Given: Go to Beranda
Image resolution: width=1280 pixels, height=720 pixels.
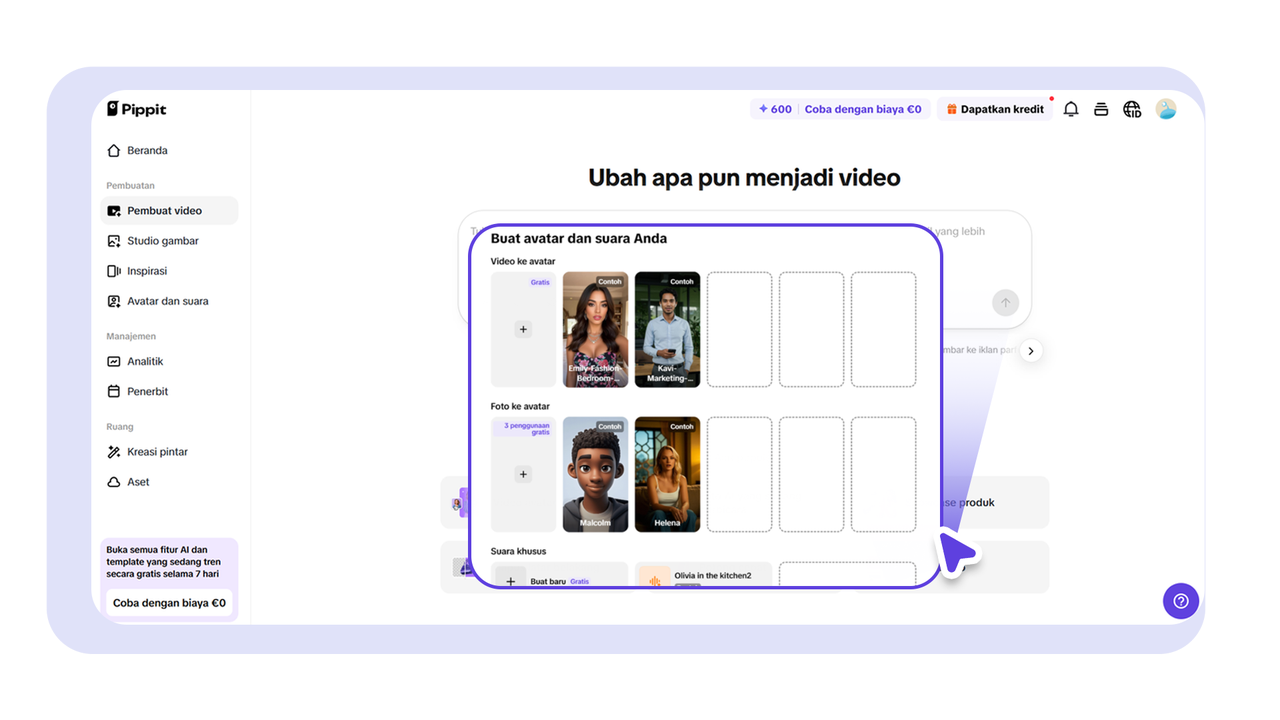Looking at the screenshot, I should (x=146, y=150).
